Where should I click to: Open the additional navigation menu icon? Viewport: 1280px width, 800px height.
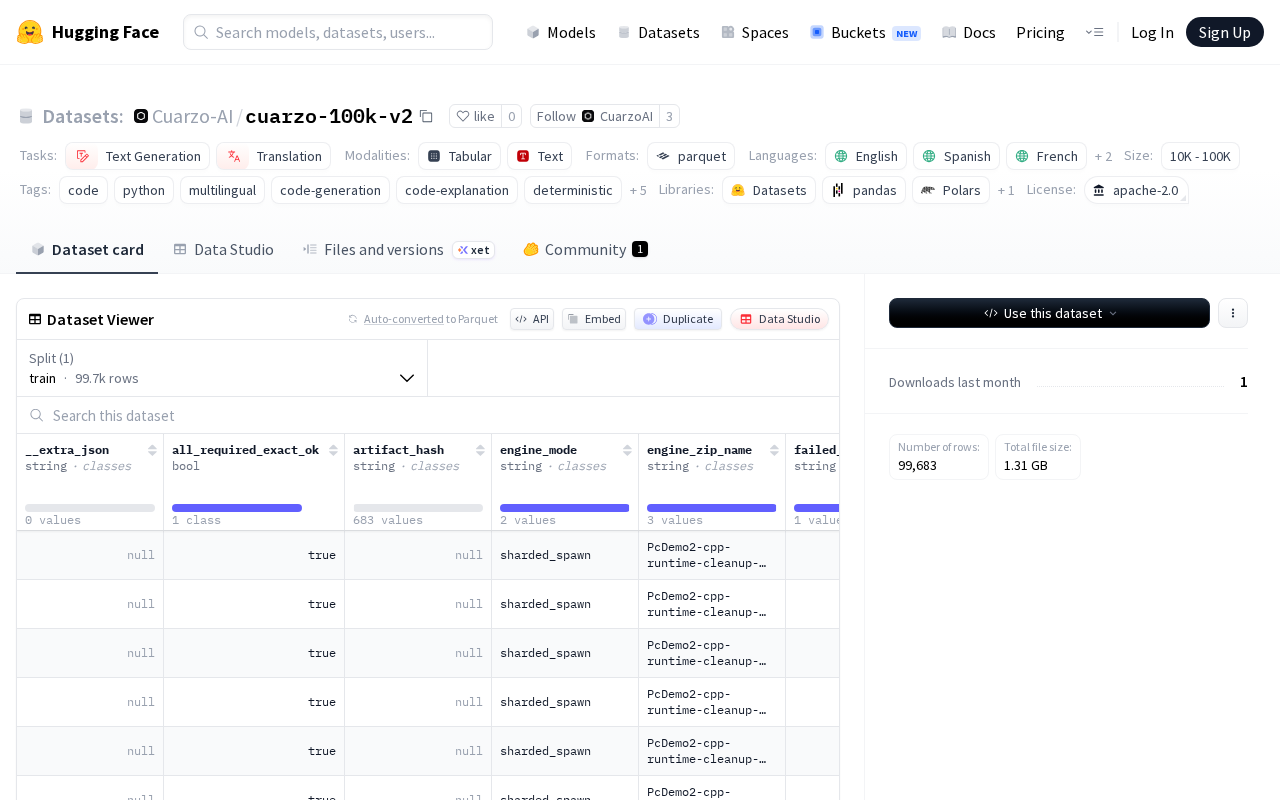(x=1094, y=32)
